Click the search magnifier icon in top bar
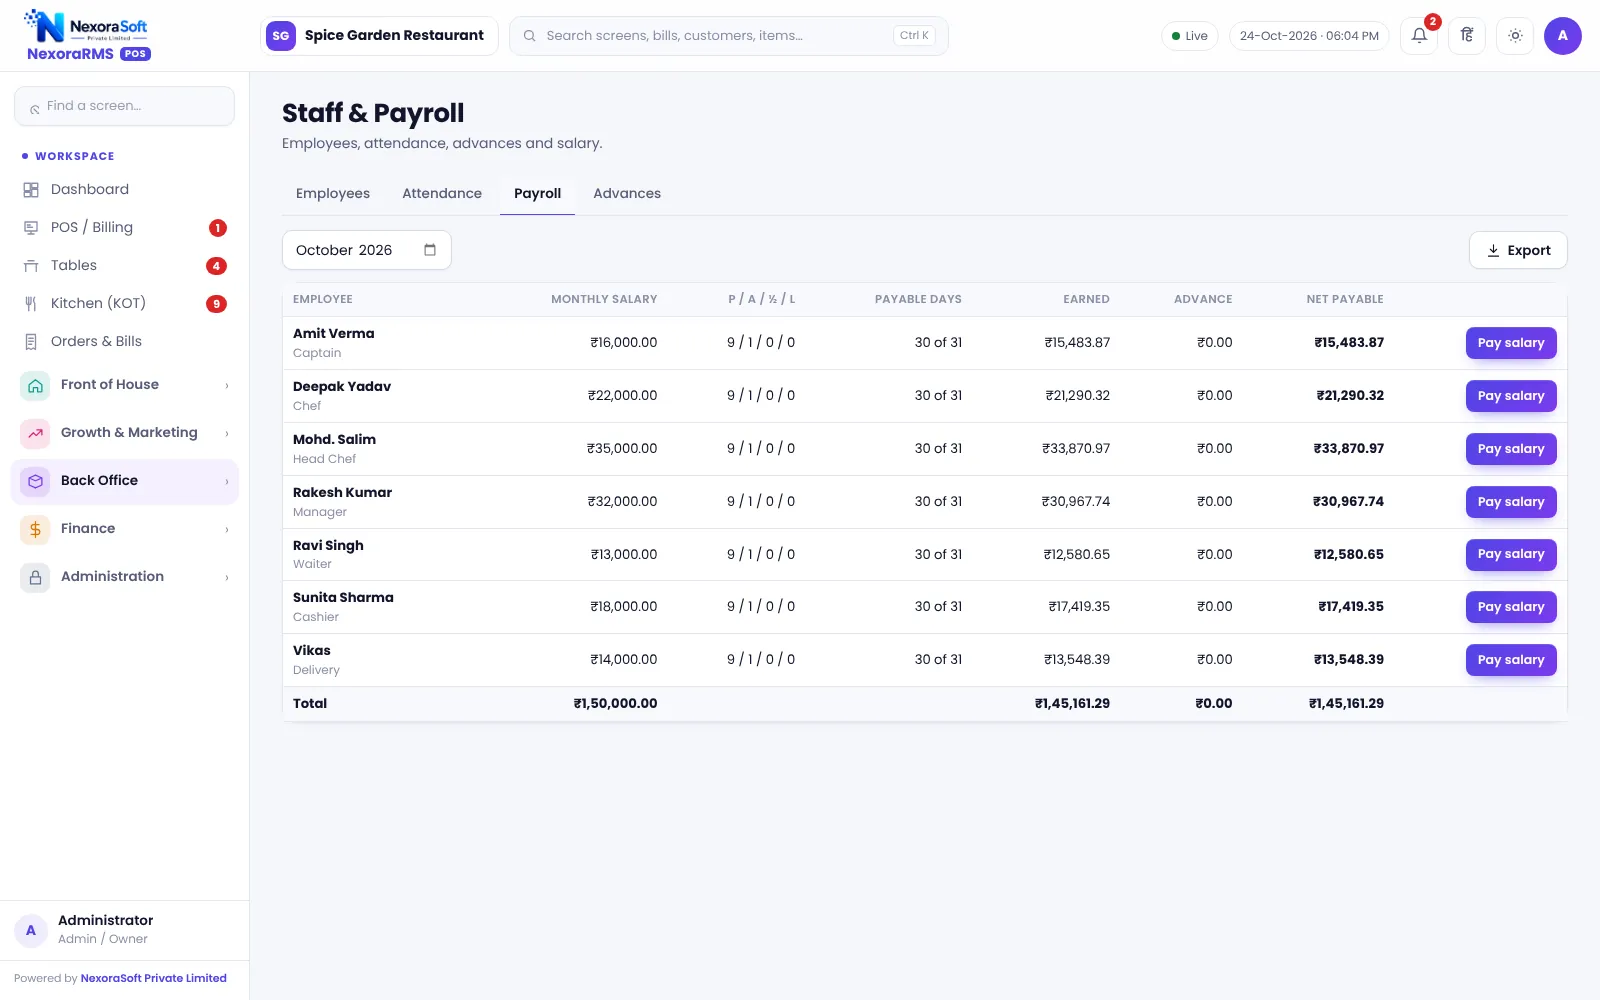Viewport: 1600px width, 1000px height. pyautogui.click(x=530, y=36)
